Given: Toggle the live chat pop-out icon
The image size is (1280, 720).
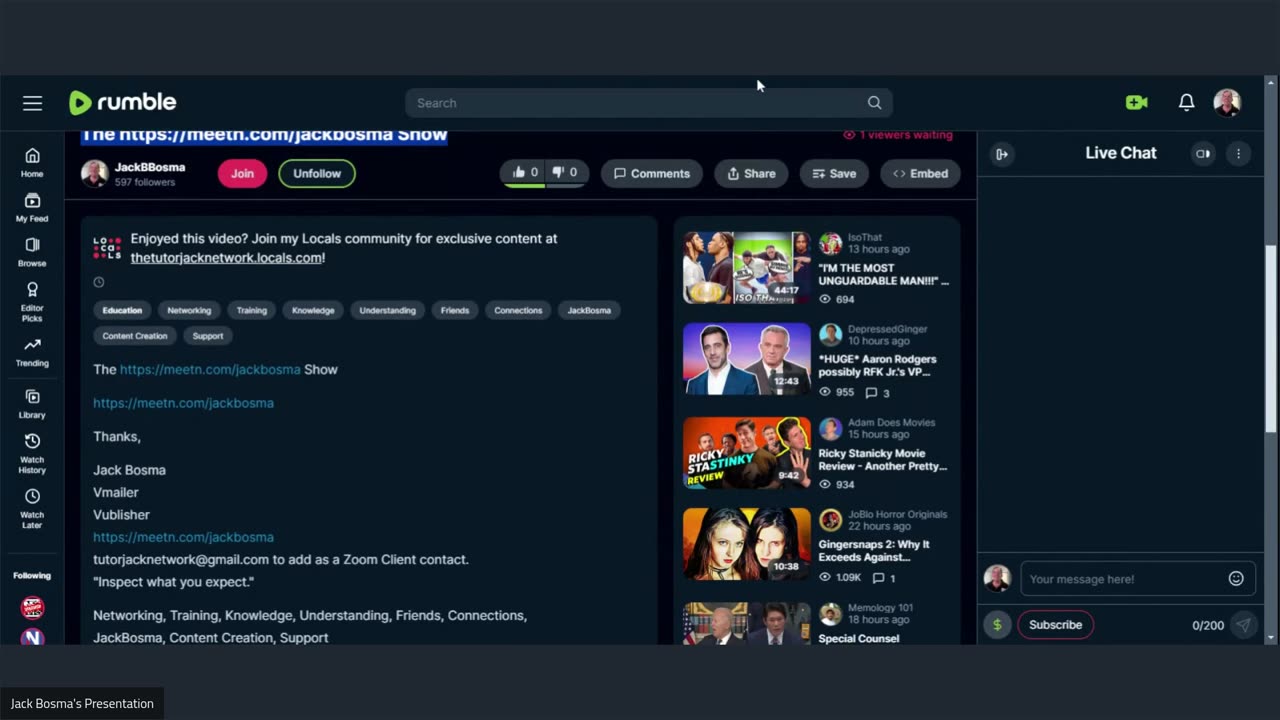Looking at the screenshot, I should 1203,153.
